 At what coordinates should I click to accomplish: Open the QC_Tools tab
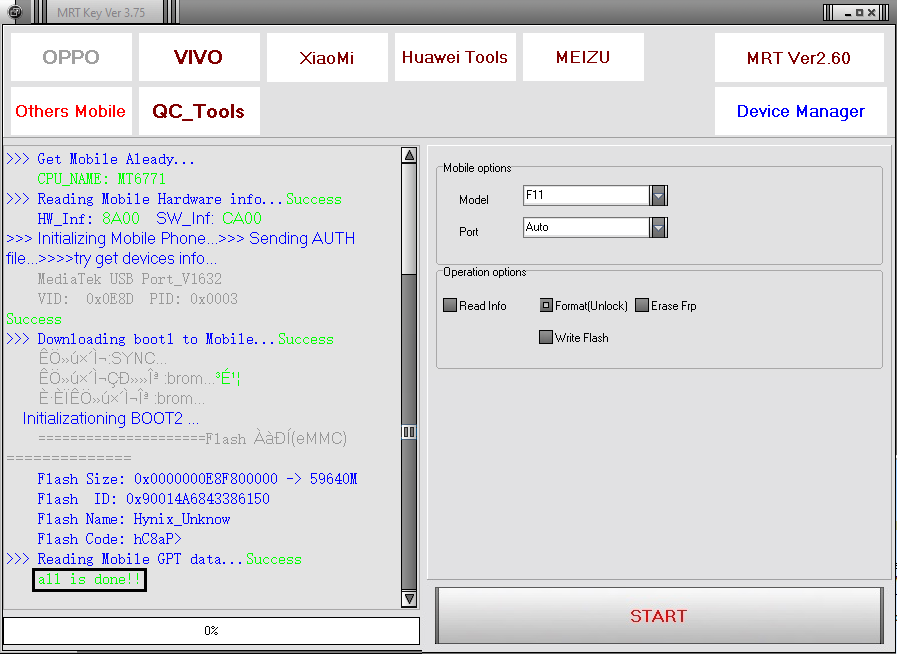[199, 111]
